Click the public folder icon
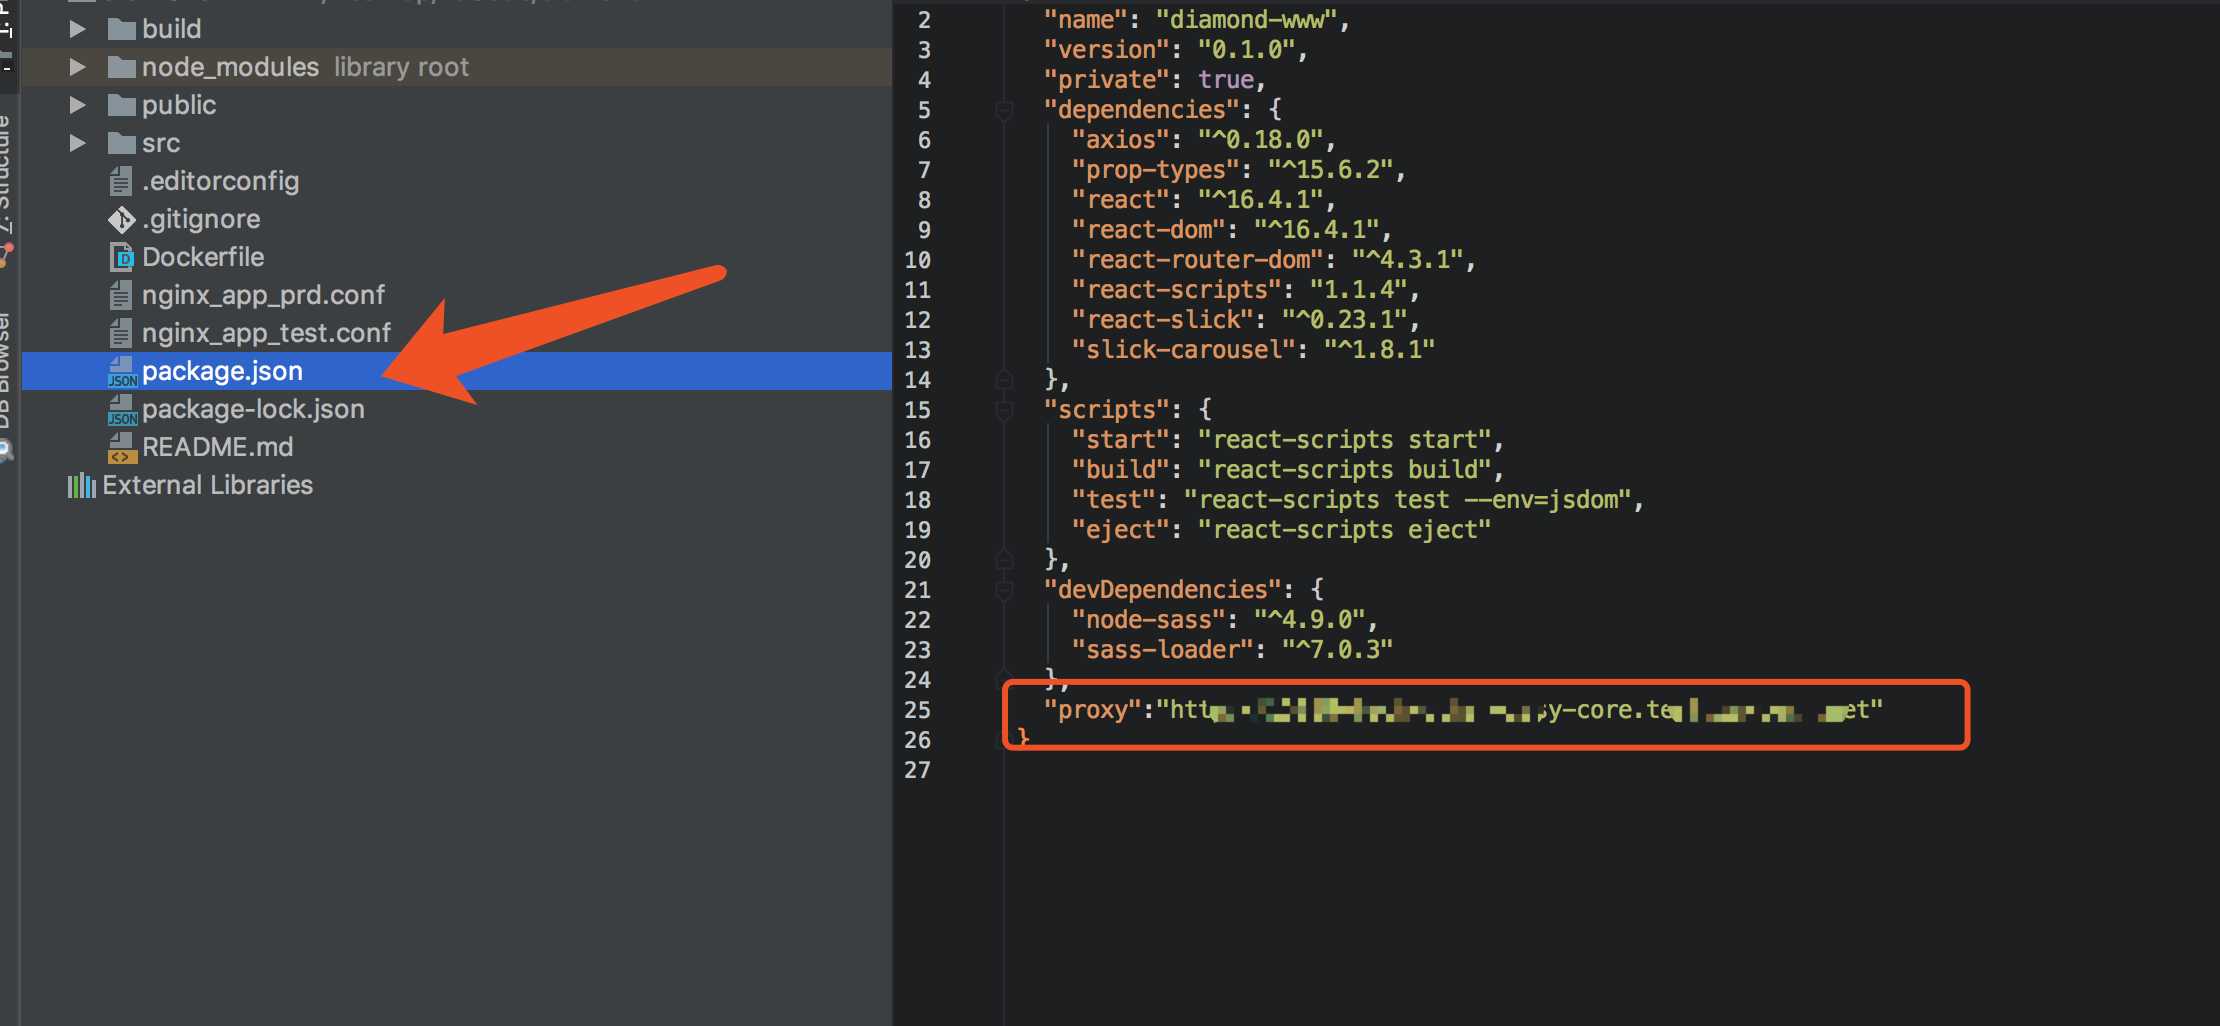 [121, 105]
